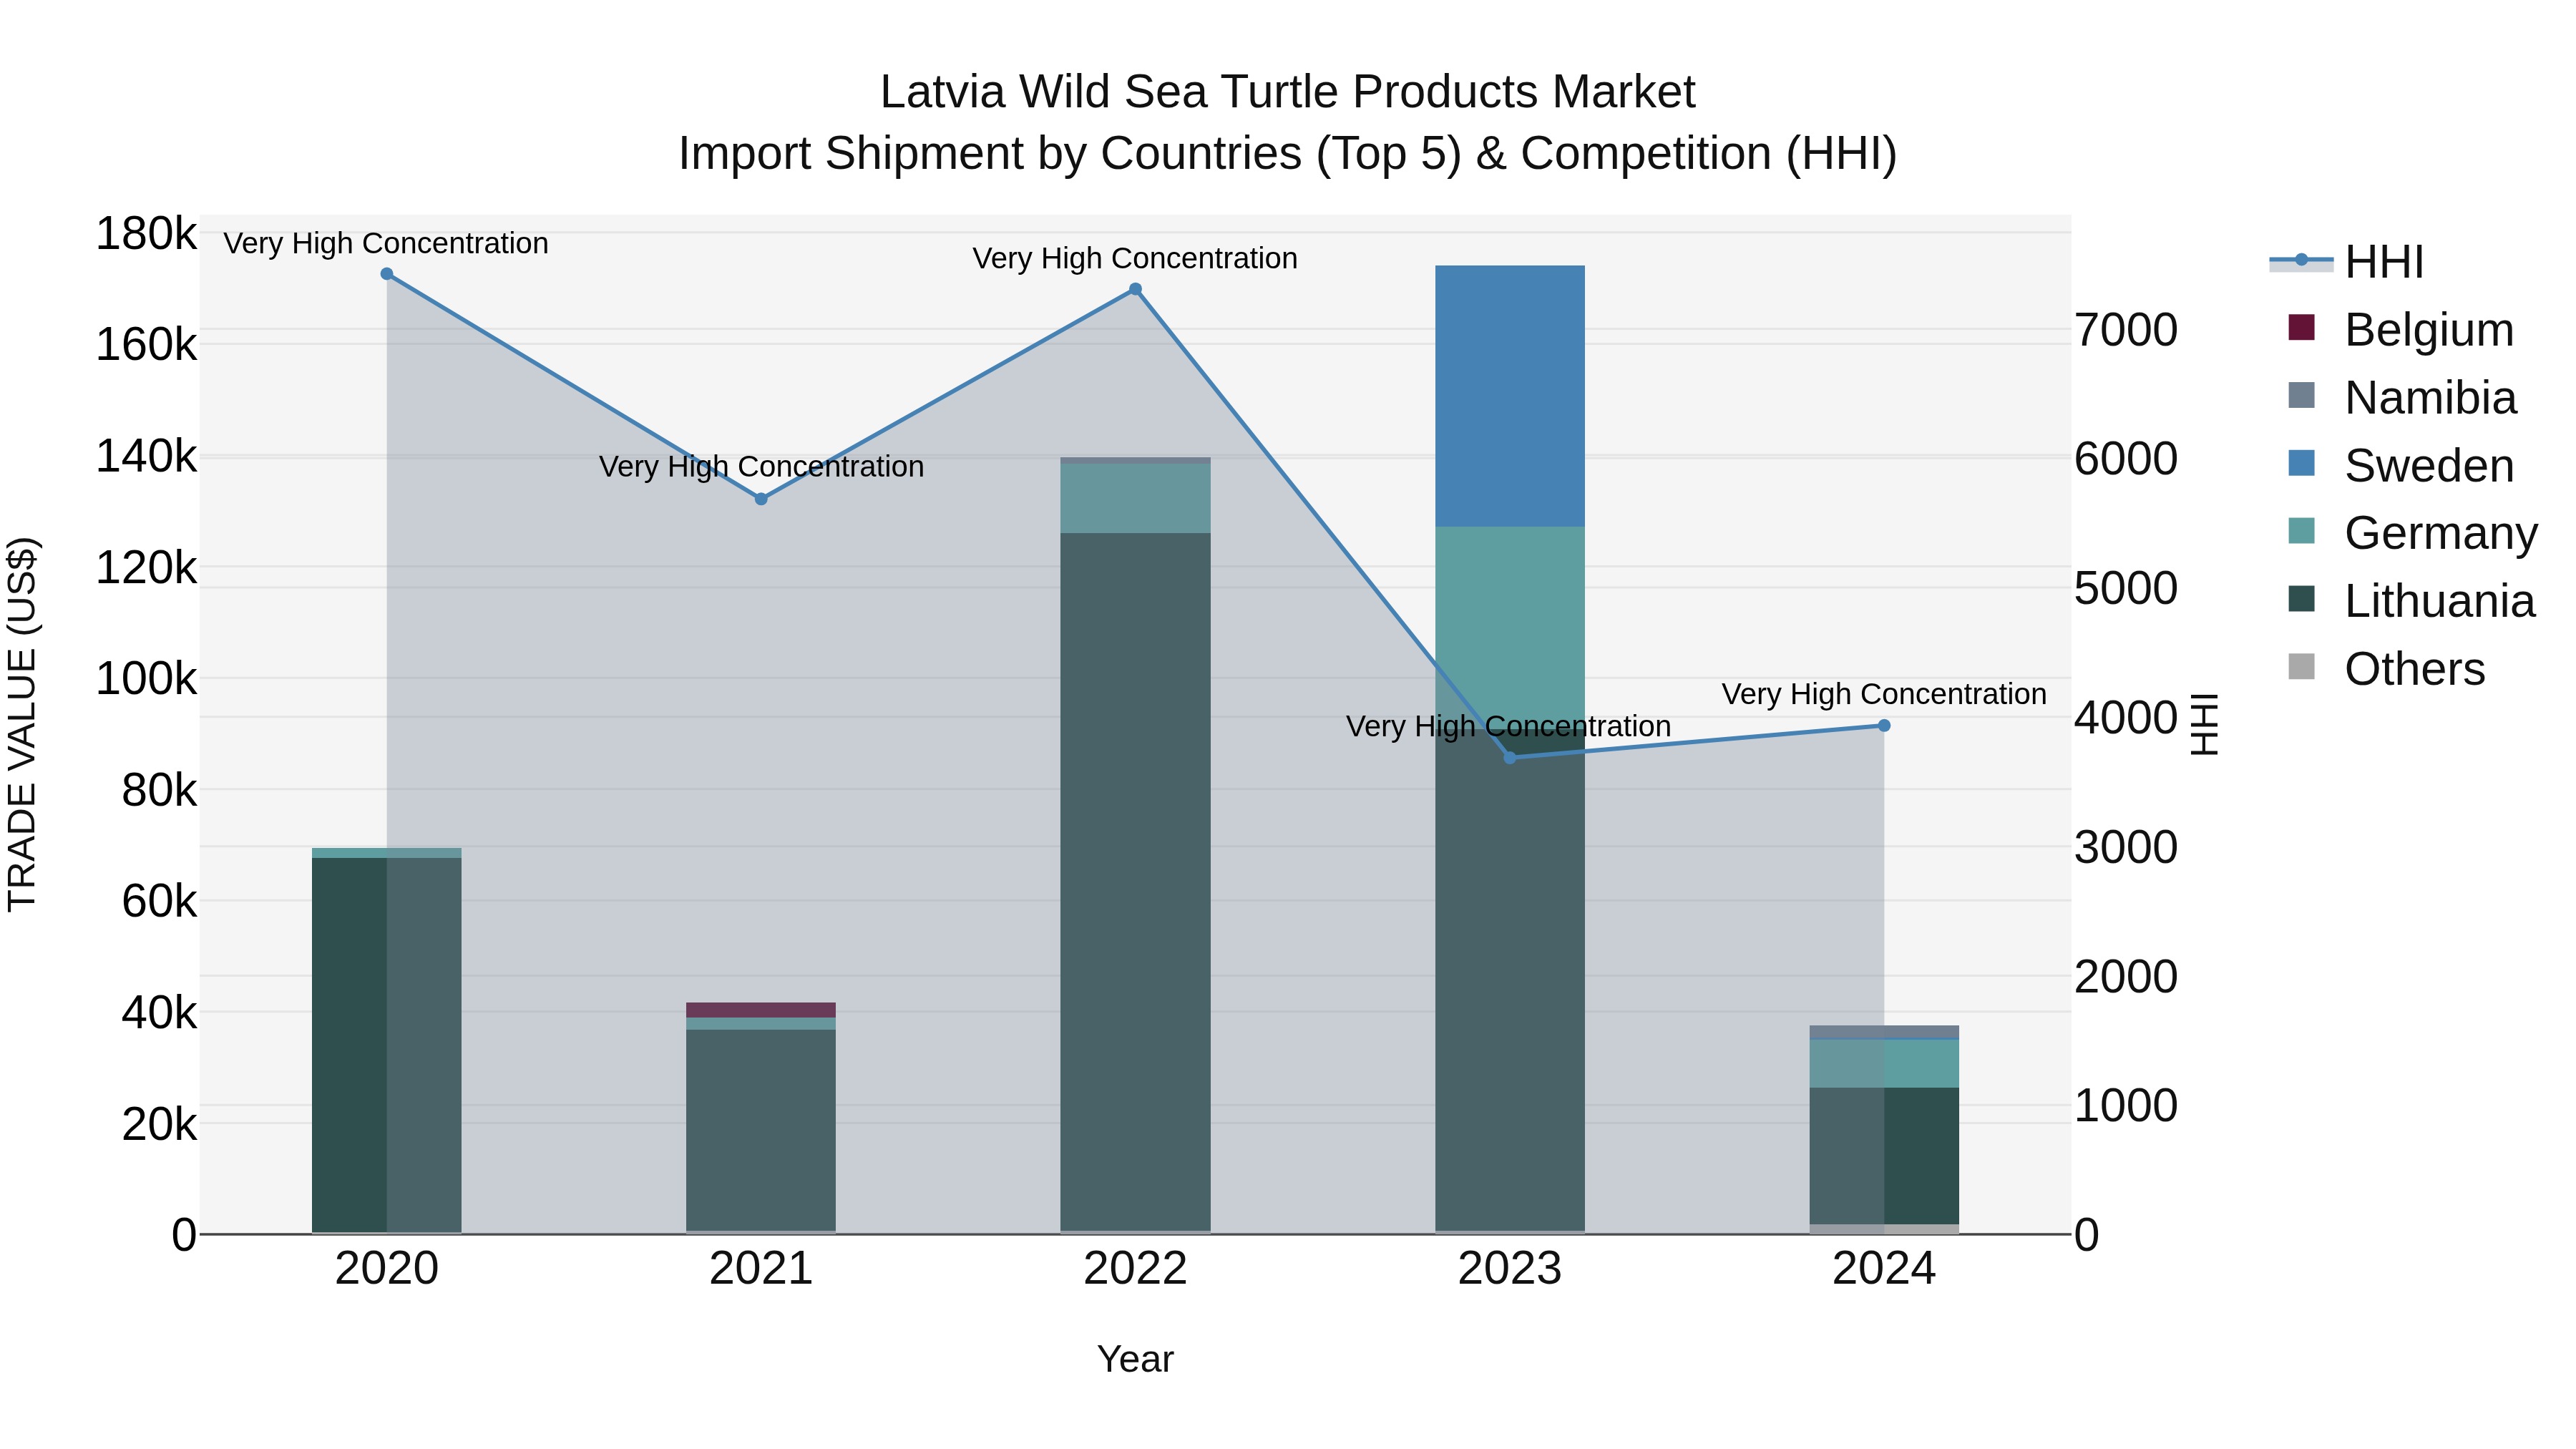Screen dimensions: 2576x1449
Task: Click the Germany bar segment in 2023
Action: (1510, 627)
